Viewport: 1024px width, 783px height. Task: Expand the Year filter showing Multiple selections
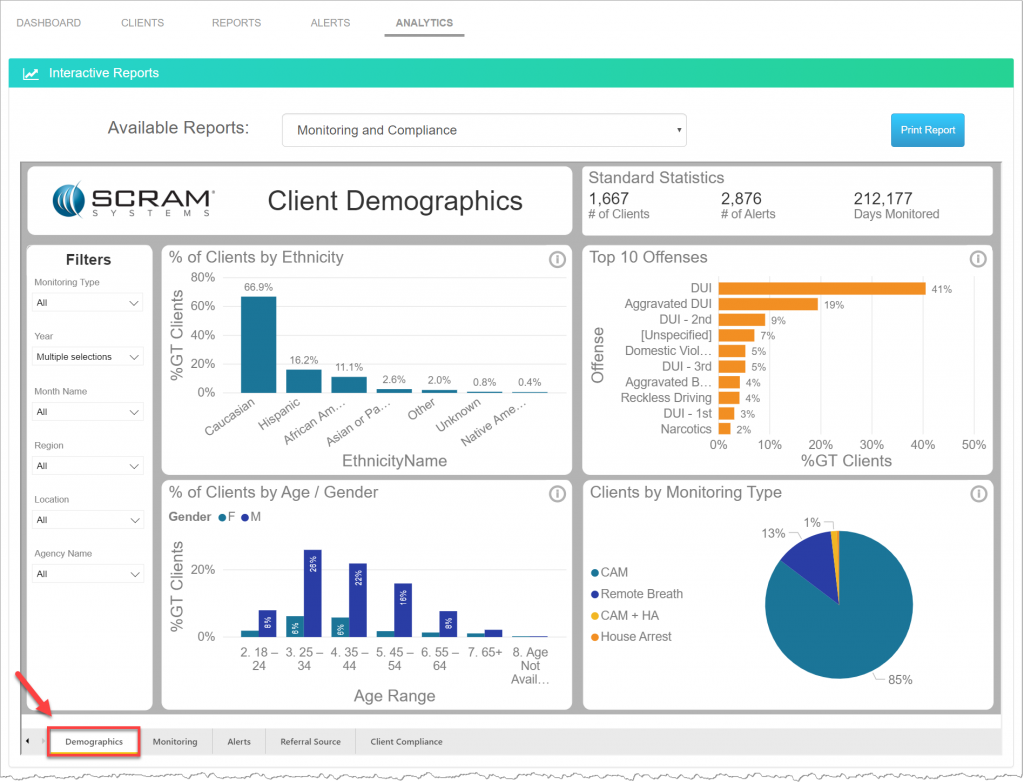click(x=87, y=356)
